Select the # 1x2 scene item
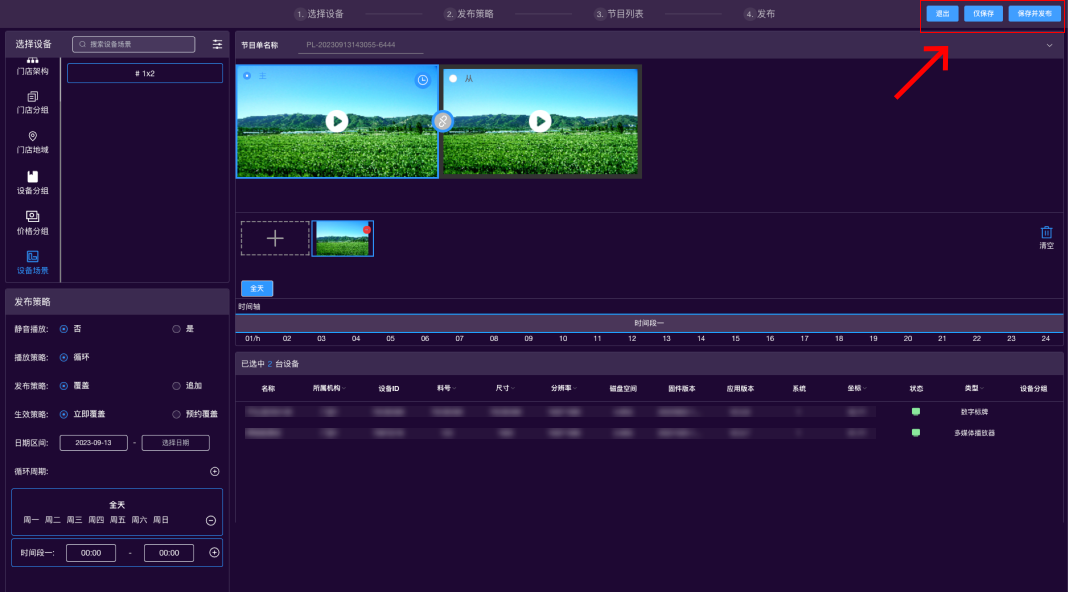1068x592 pixels. click(145, 73)
